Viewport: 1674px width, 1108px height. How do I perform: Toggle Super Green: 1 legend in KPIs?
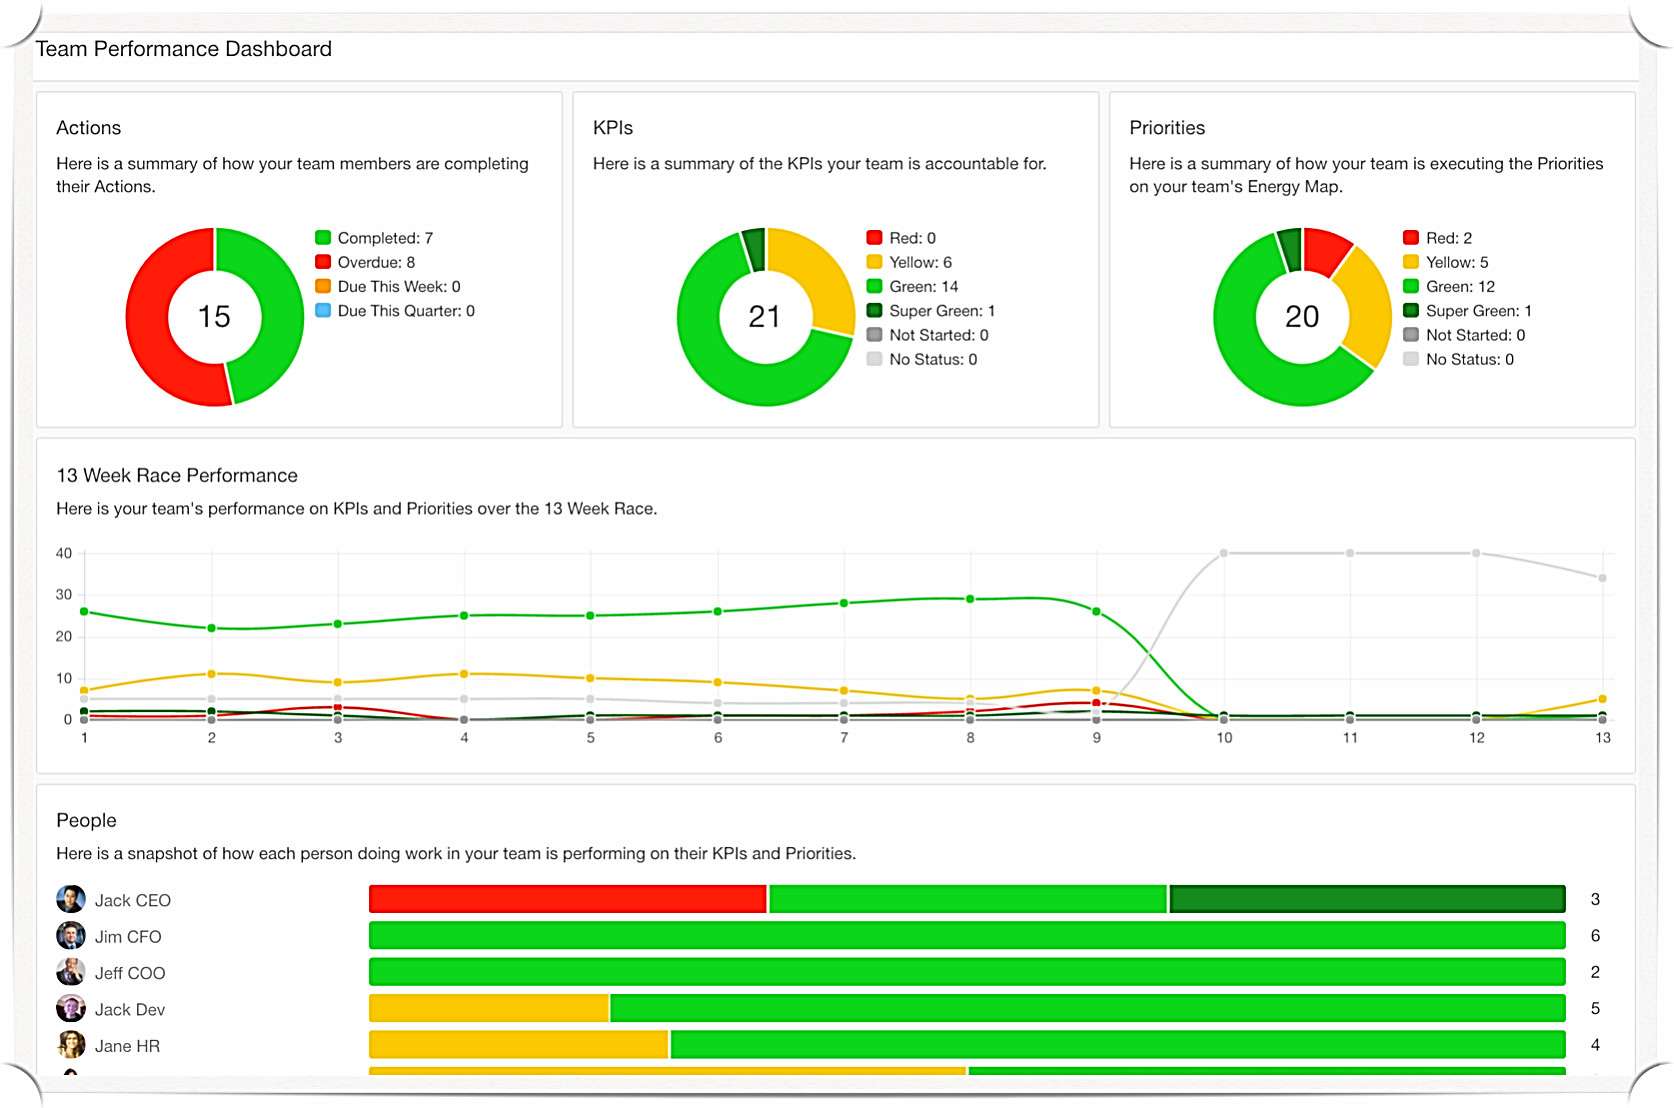point(931,311)
